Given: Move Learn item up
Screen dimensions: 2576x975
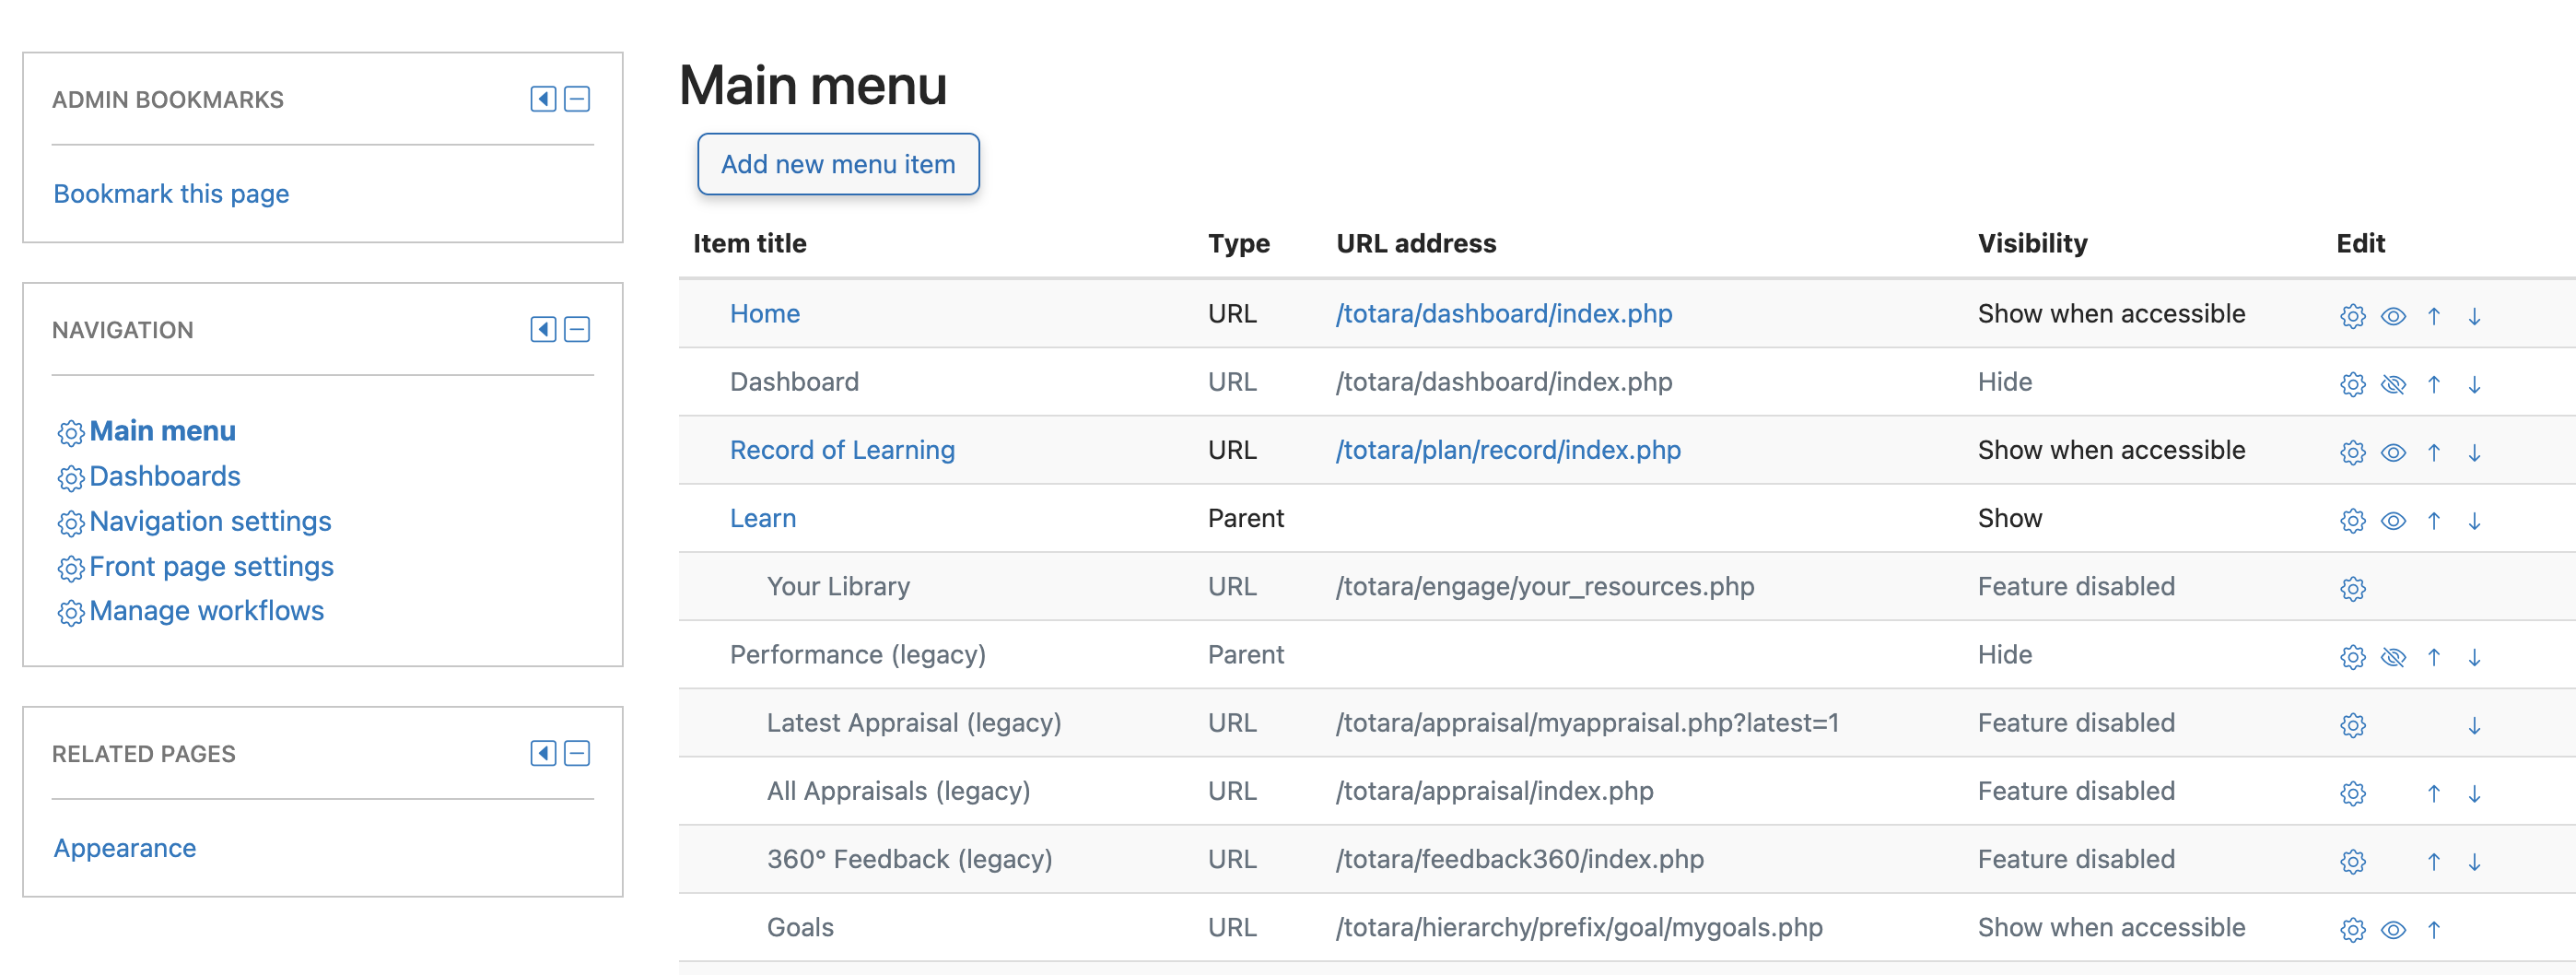Looking at the screenshot, I should point(2433,520).
